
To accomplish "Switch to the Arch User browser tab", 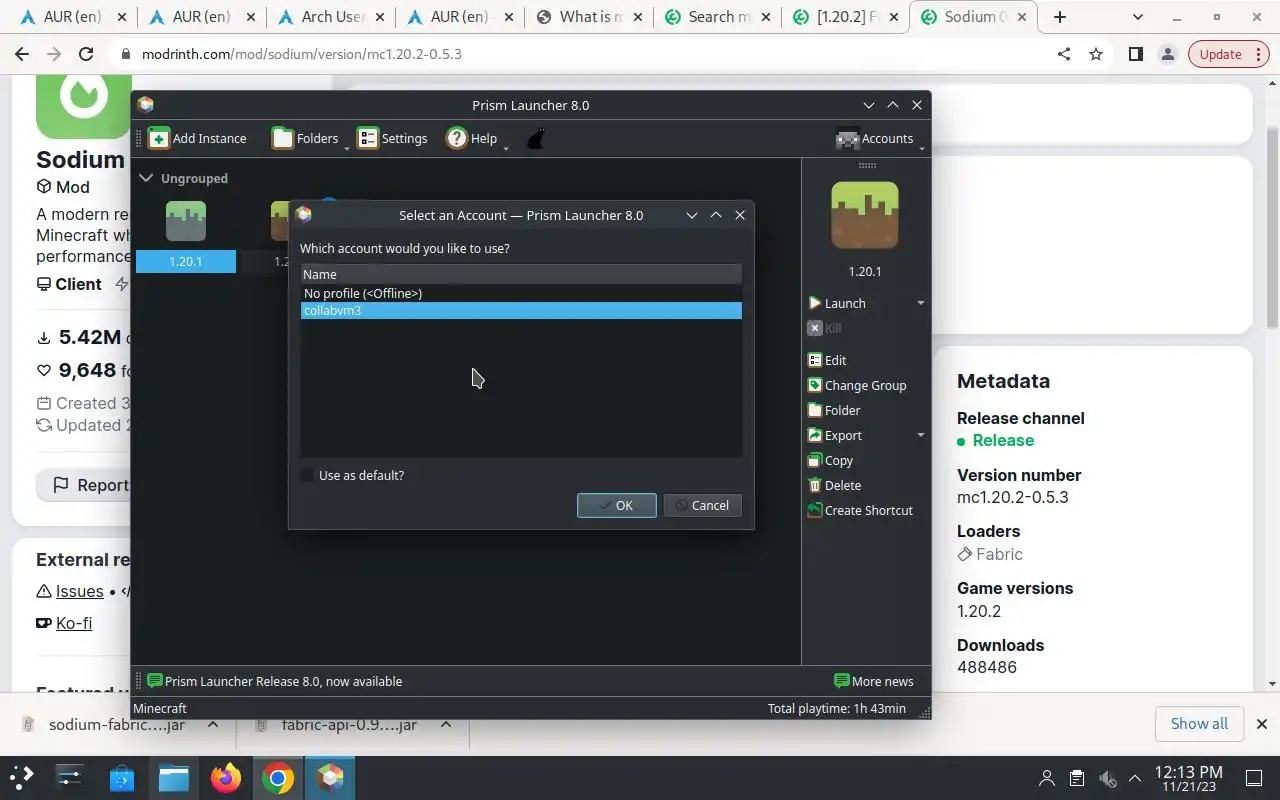I will click(x=331, y=17).
